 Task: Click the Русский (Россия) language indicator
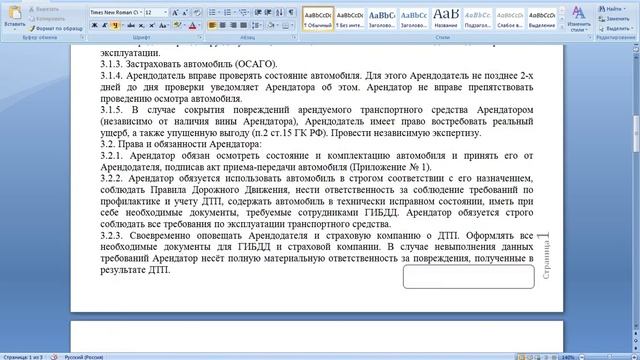coord(83,357)
